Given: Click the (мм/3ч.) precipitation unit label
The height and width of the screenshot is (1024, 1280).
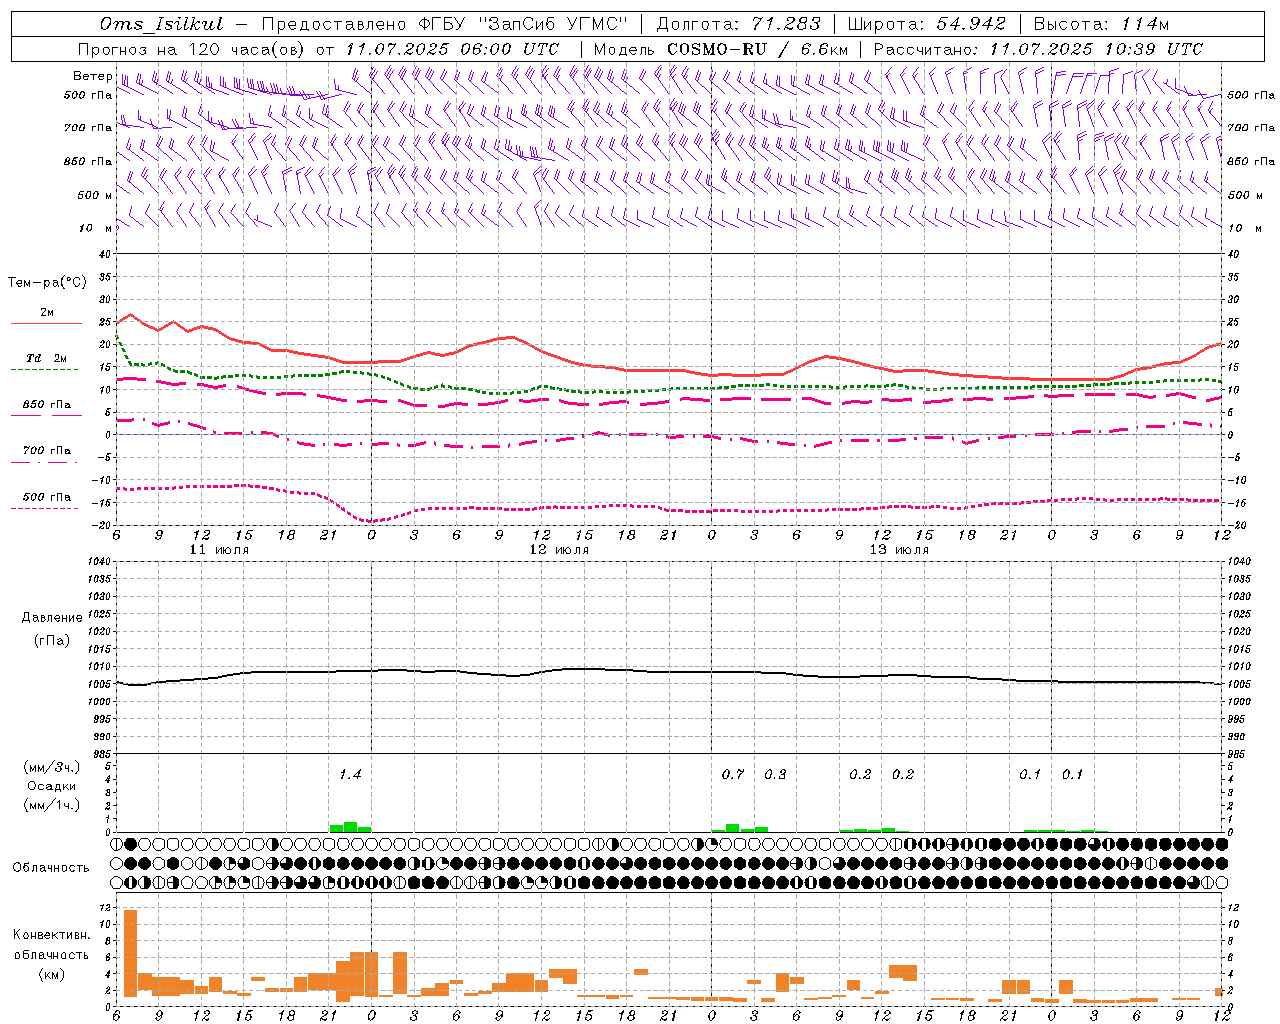Looking at the screenshot, I should 52,767.
